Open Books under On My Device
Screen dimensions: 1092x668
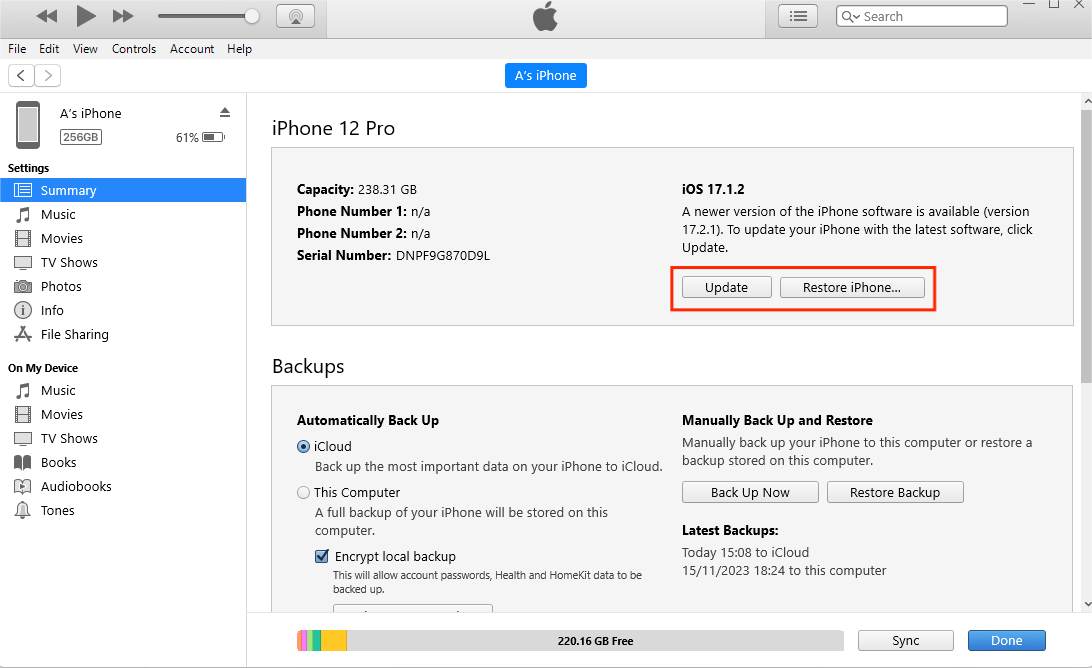pos(123,463)
